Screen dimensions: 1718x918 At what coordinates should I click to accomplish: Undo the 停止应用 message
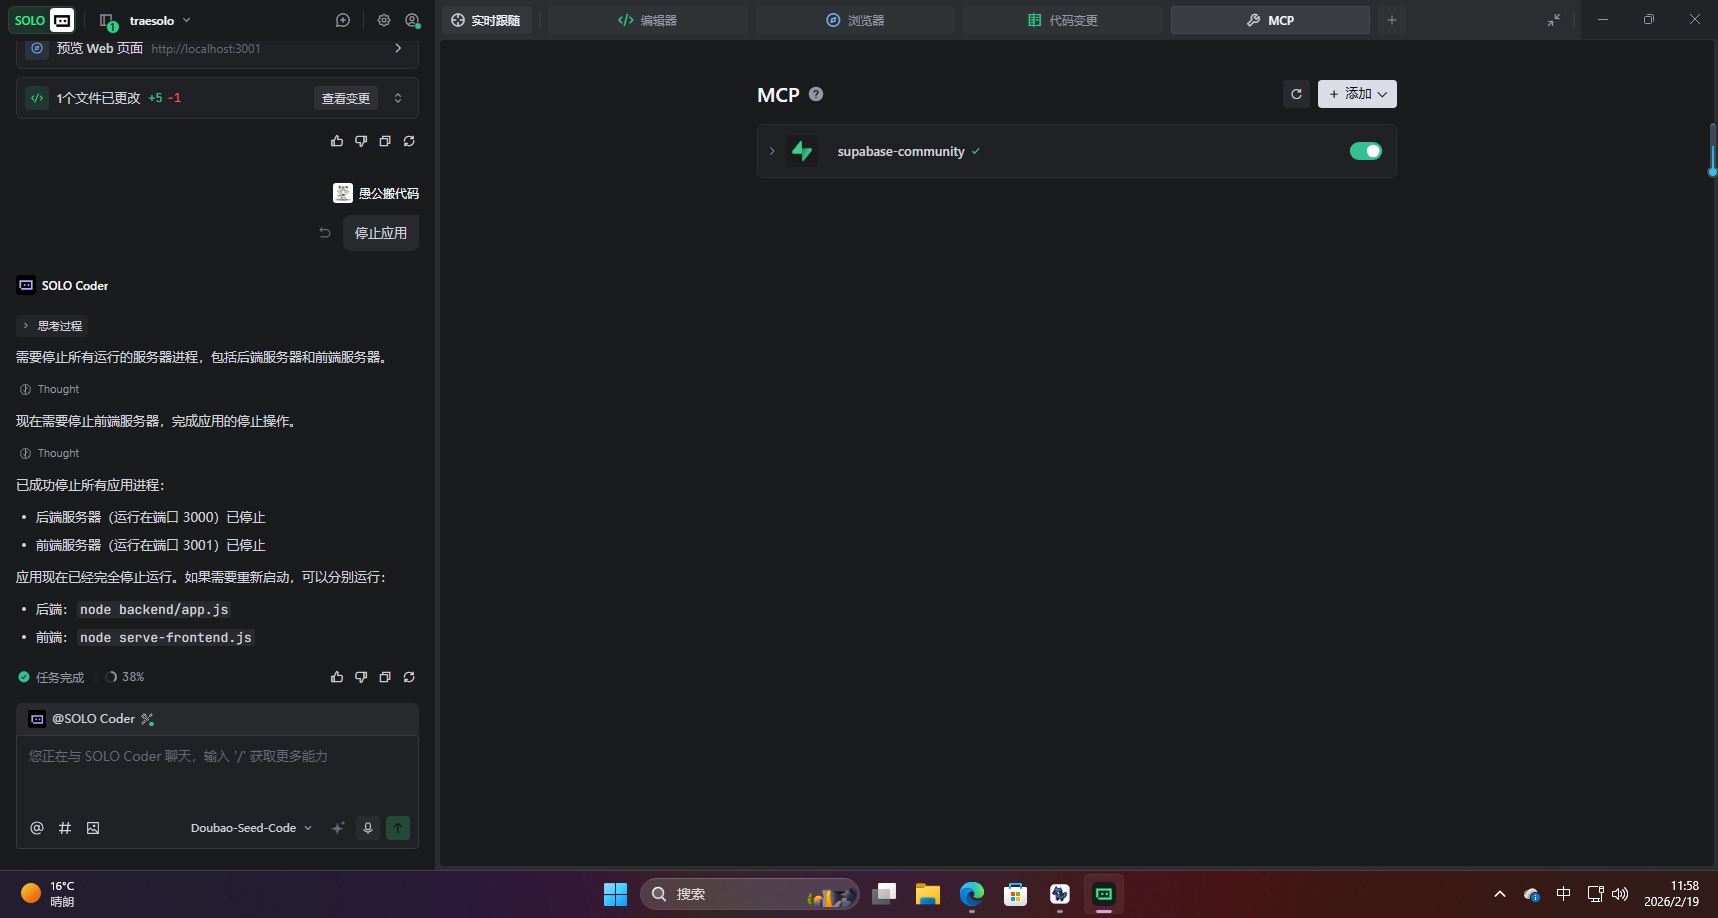325,233
